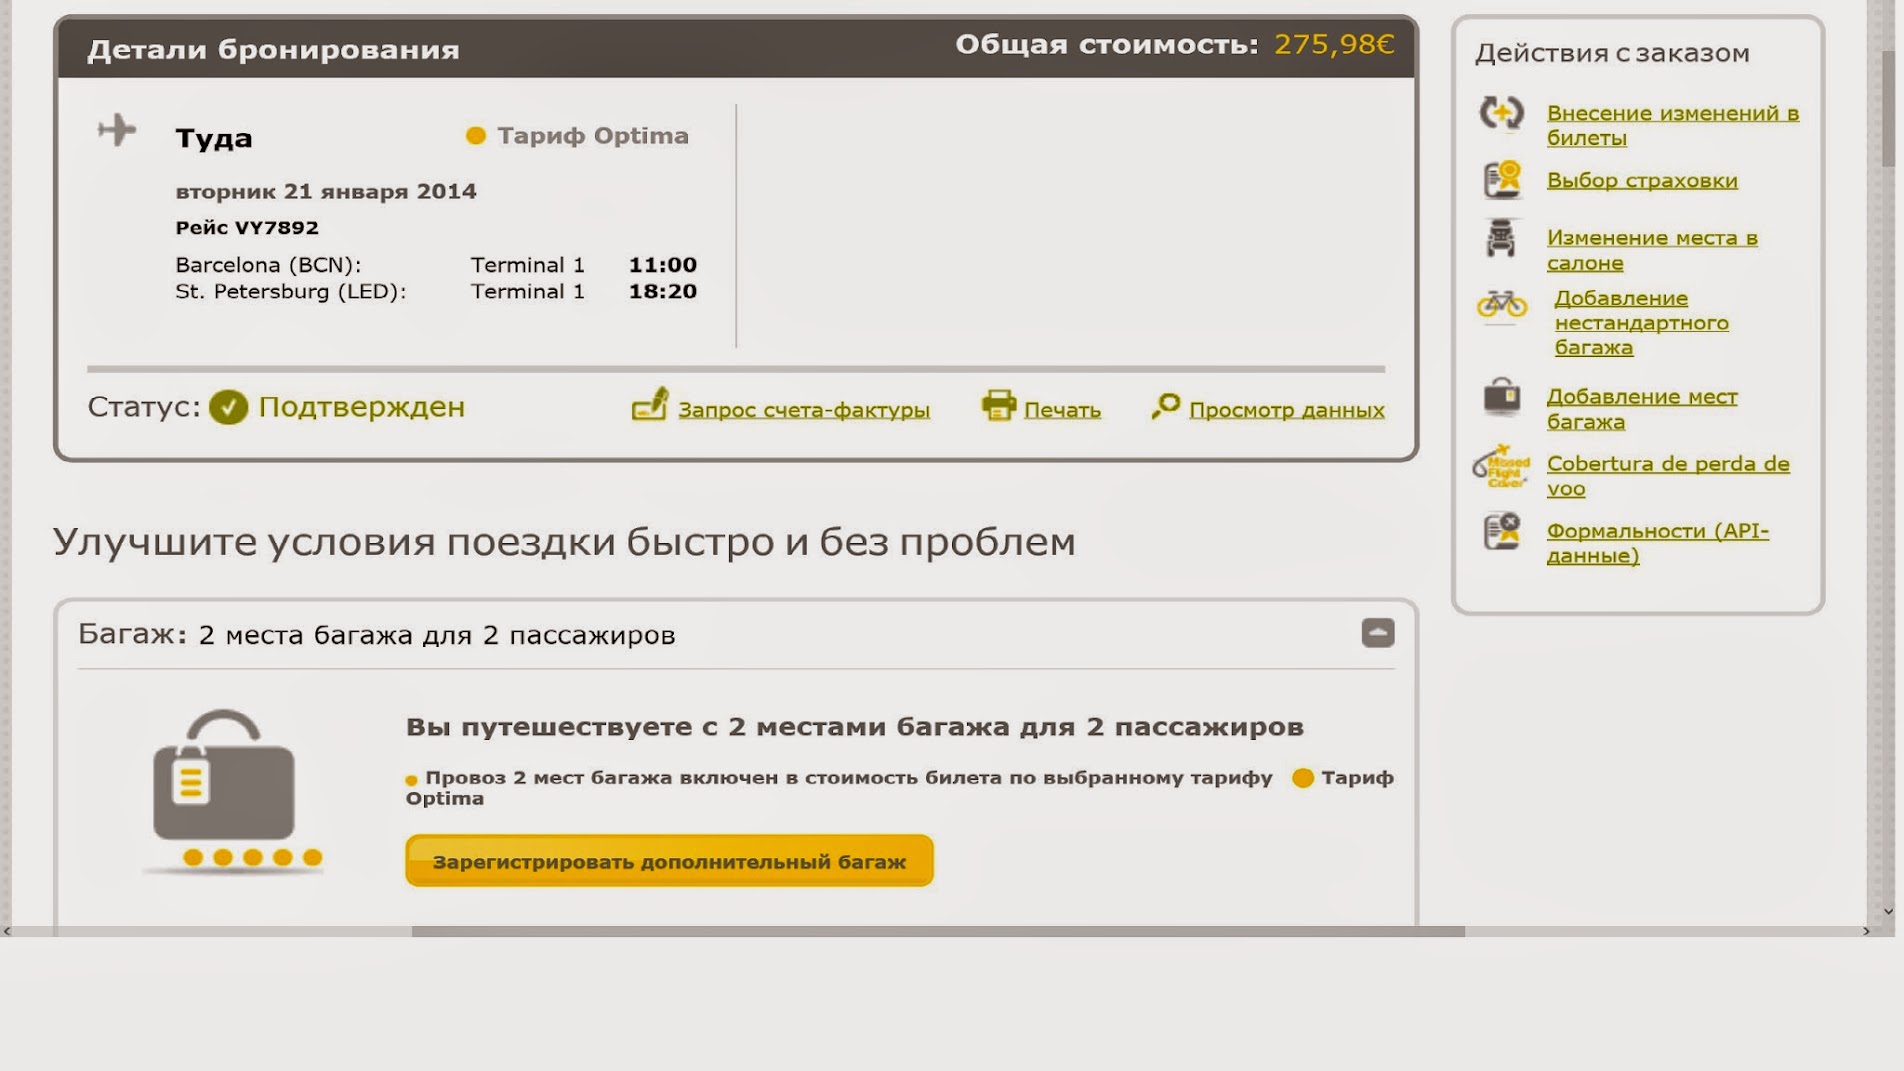The height and width of the screenshot is (1071, 1904).
Task: Open the insurance selection icon
Action: (x=1501, y=180)
